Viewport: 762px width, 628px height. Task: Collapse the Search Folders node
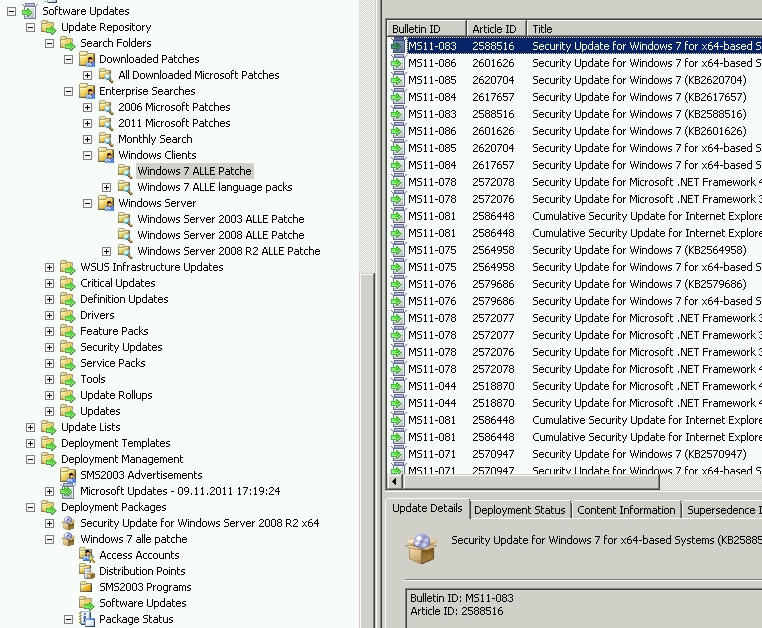(x=50, y=43)
